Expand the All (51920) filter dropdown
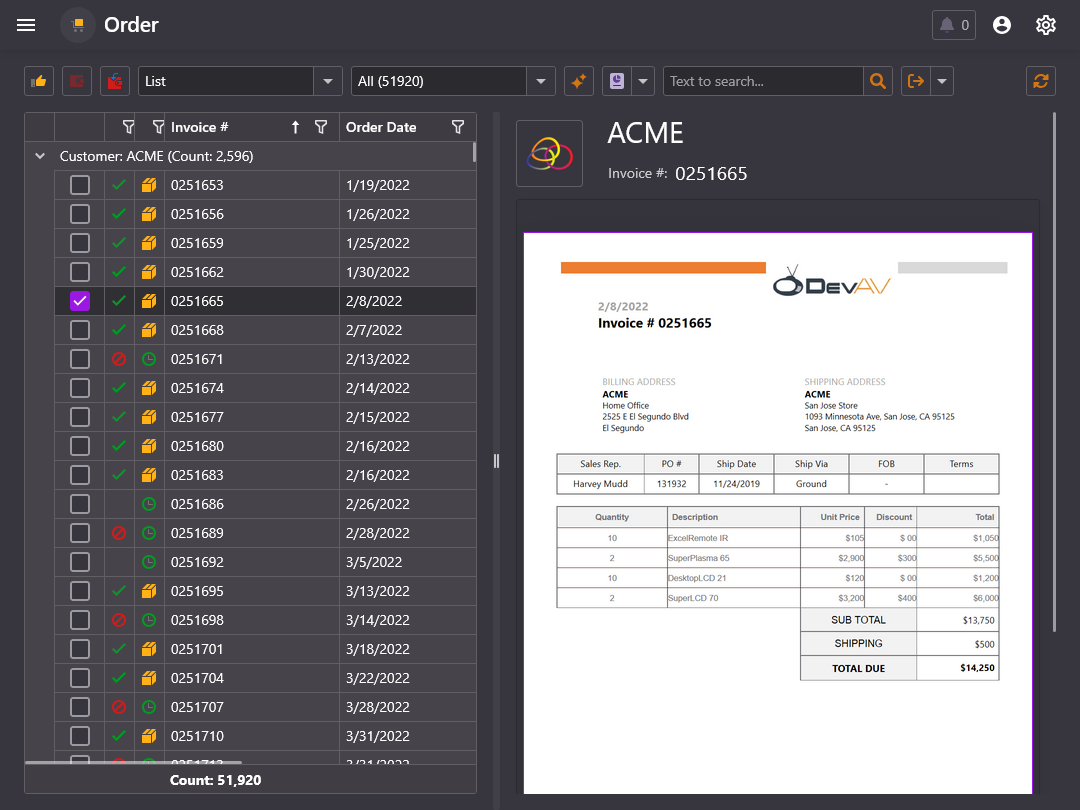 (540, 81)
